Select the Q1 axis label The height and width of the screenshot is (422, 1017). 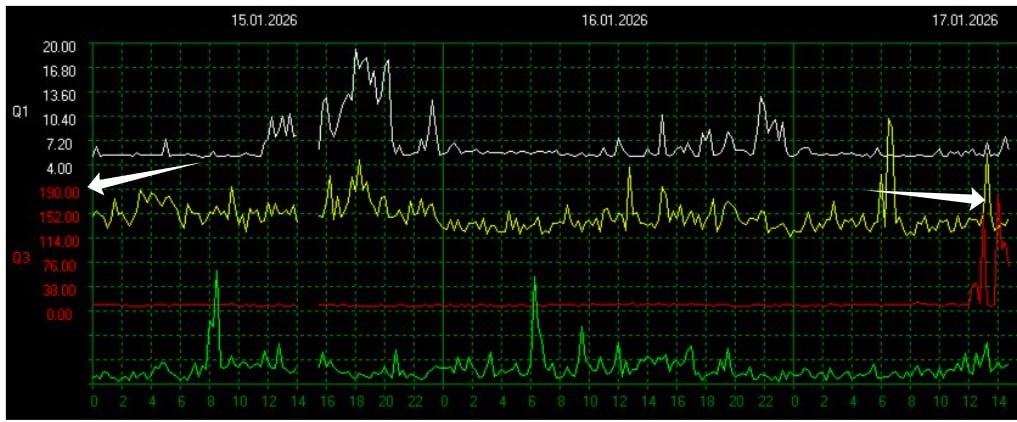point(20,111)
